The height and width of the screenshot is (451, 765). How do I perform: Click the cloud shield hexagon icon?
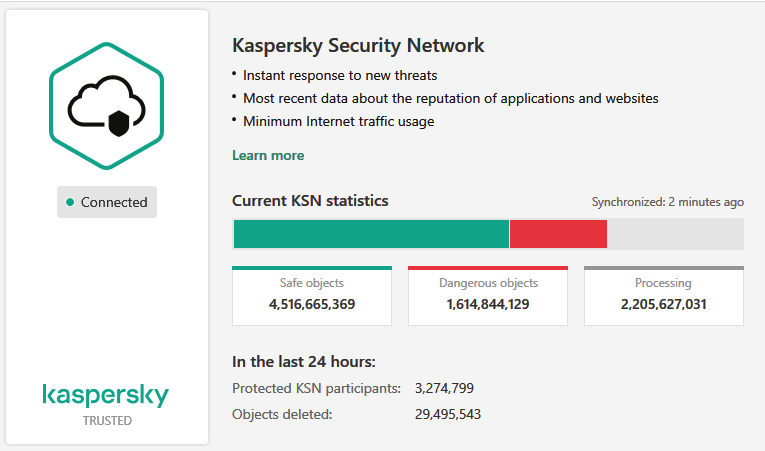pos(107,103)
